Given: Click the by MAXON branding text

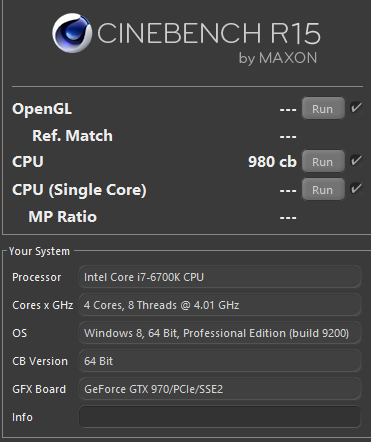Looking at the screenshot, I should pos(278,58).
